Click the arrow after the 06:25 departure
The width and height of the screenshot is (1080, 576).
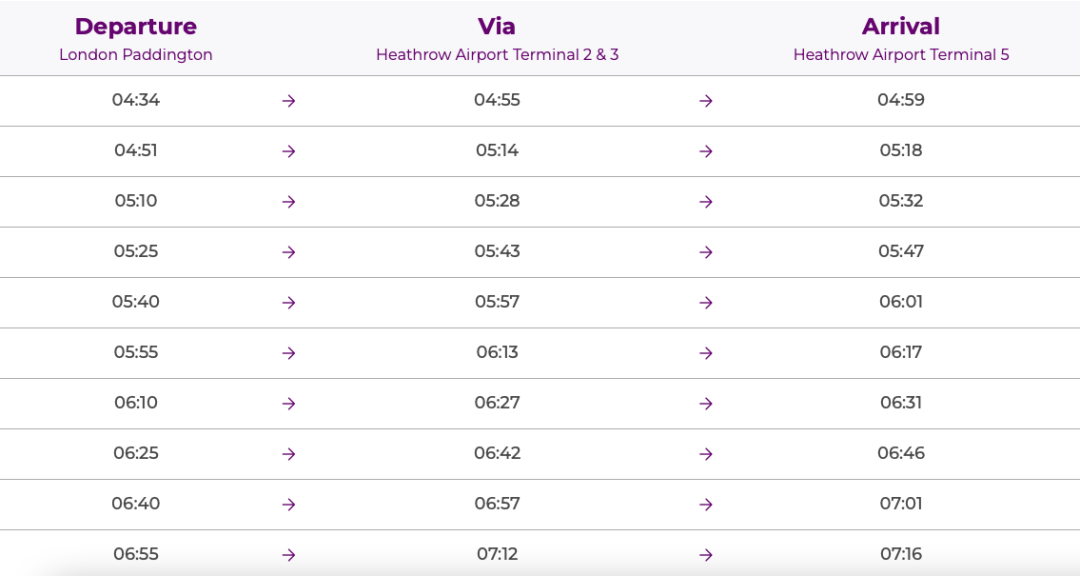tap(289, 454)
